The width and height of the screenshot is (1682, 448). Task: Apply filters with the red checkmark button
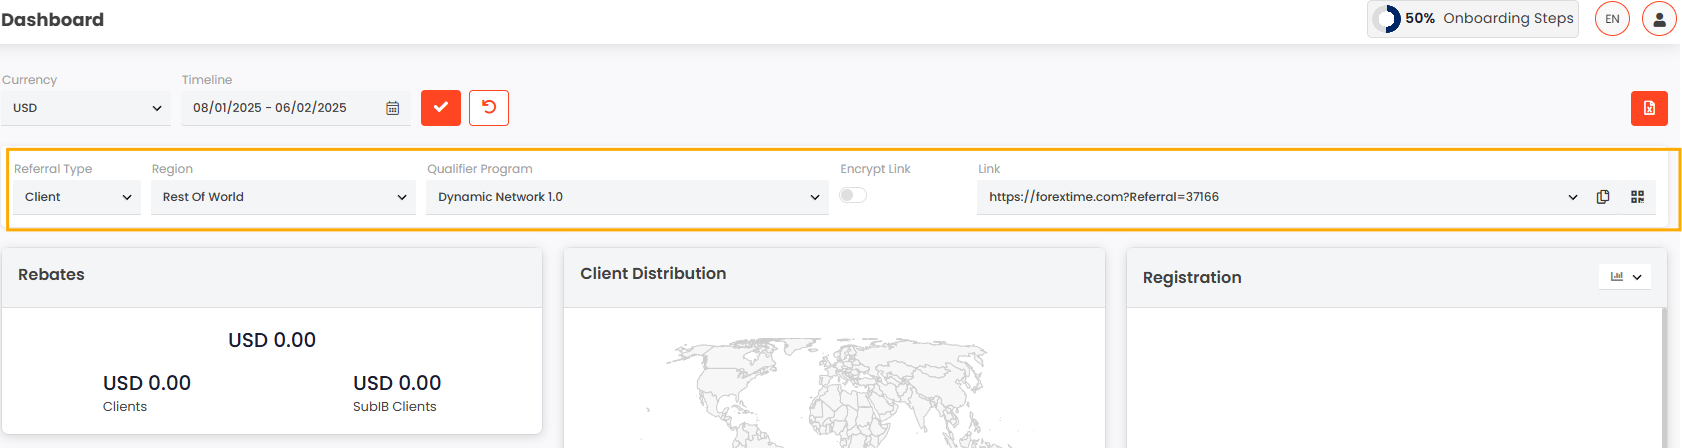441,108
